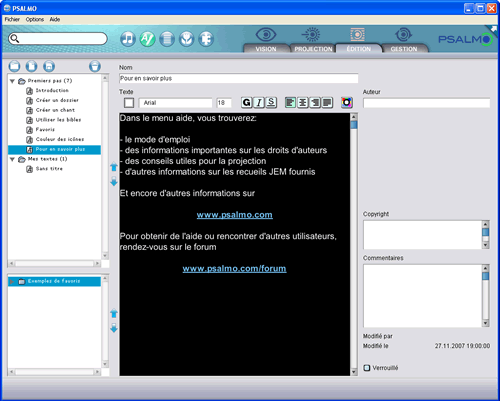
Task: Open the Options menu
Action: pos(35,19)
